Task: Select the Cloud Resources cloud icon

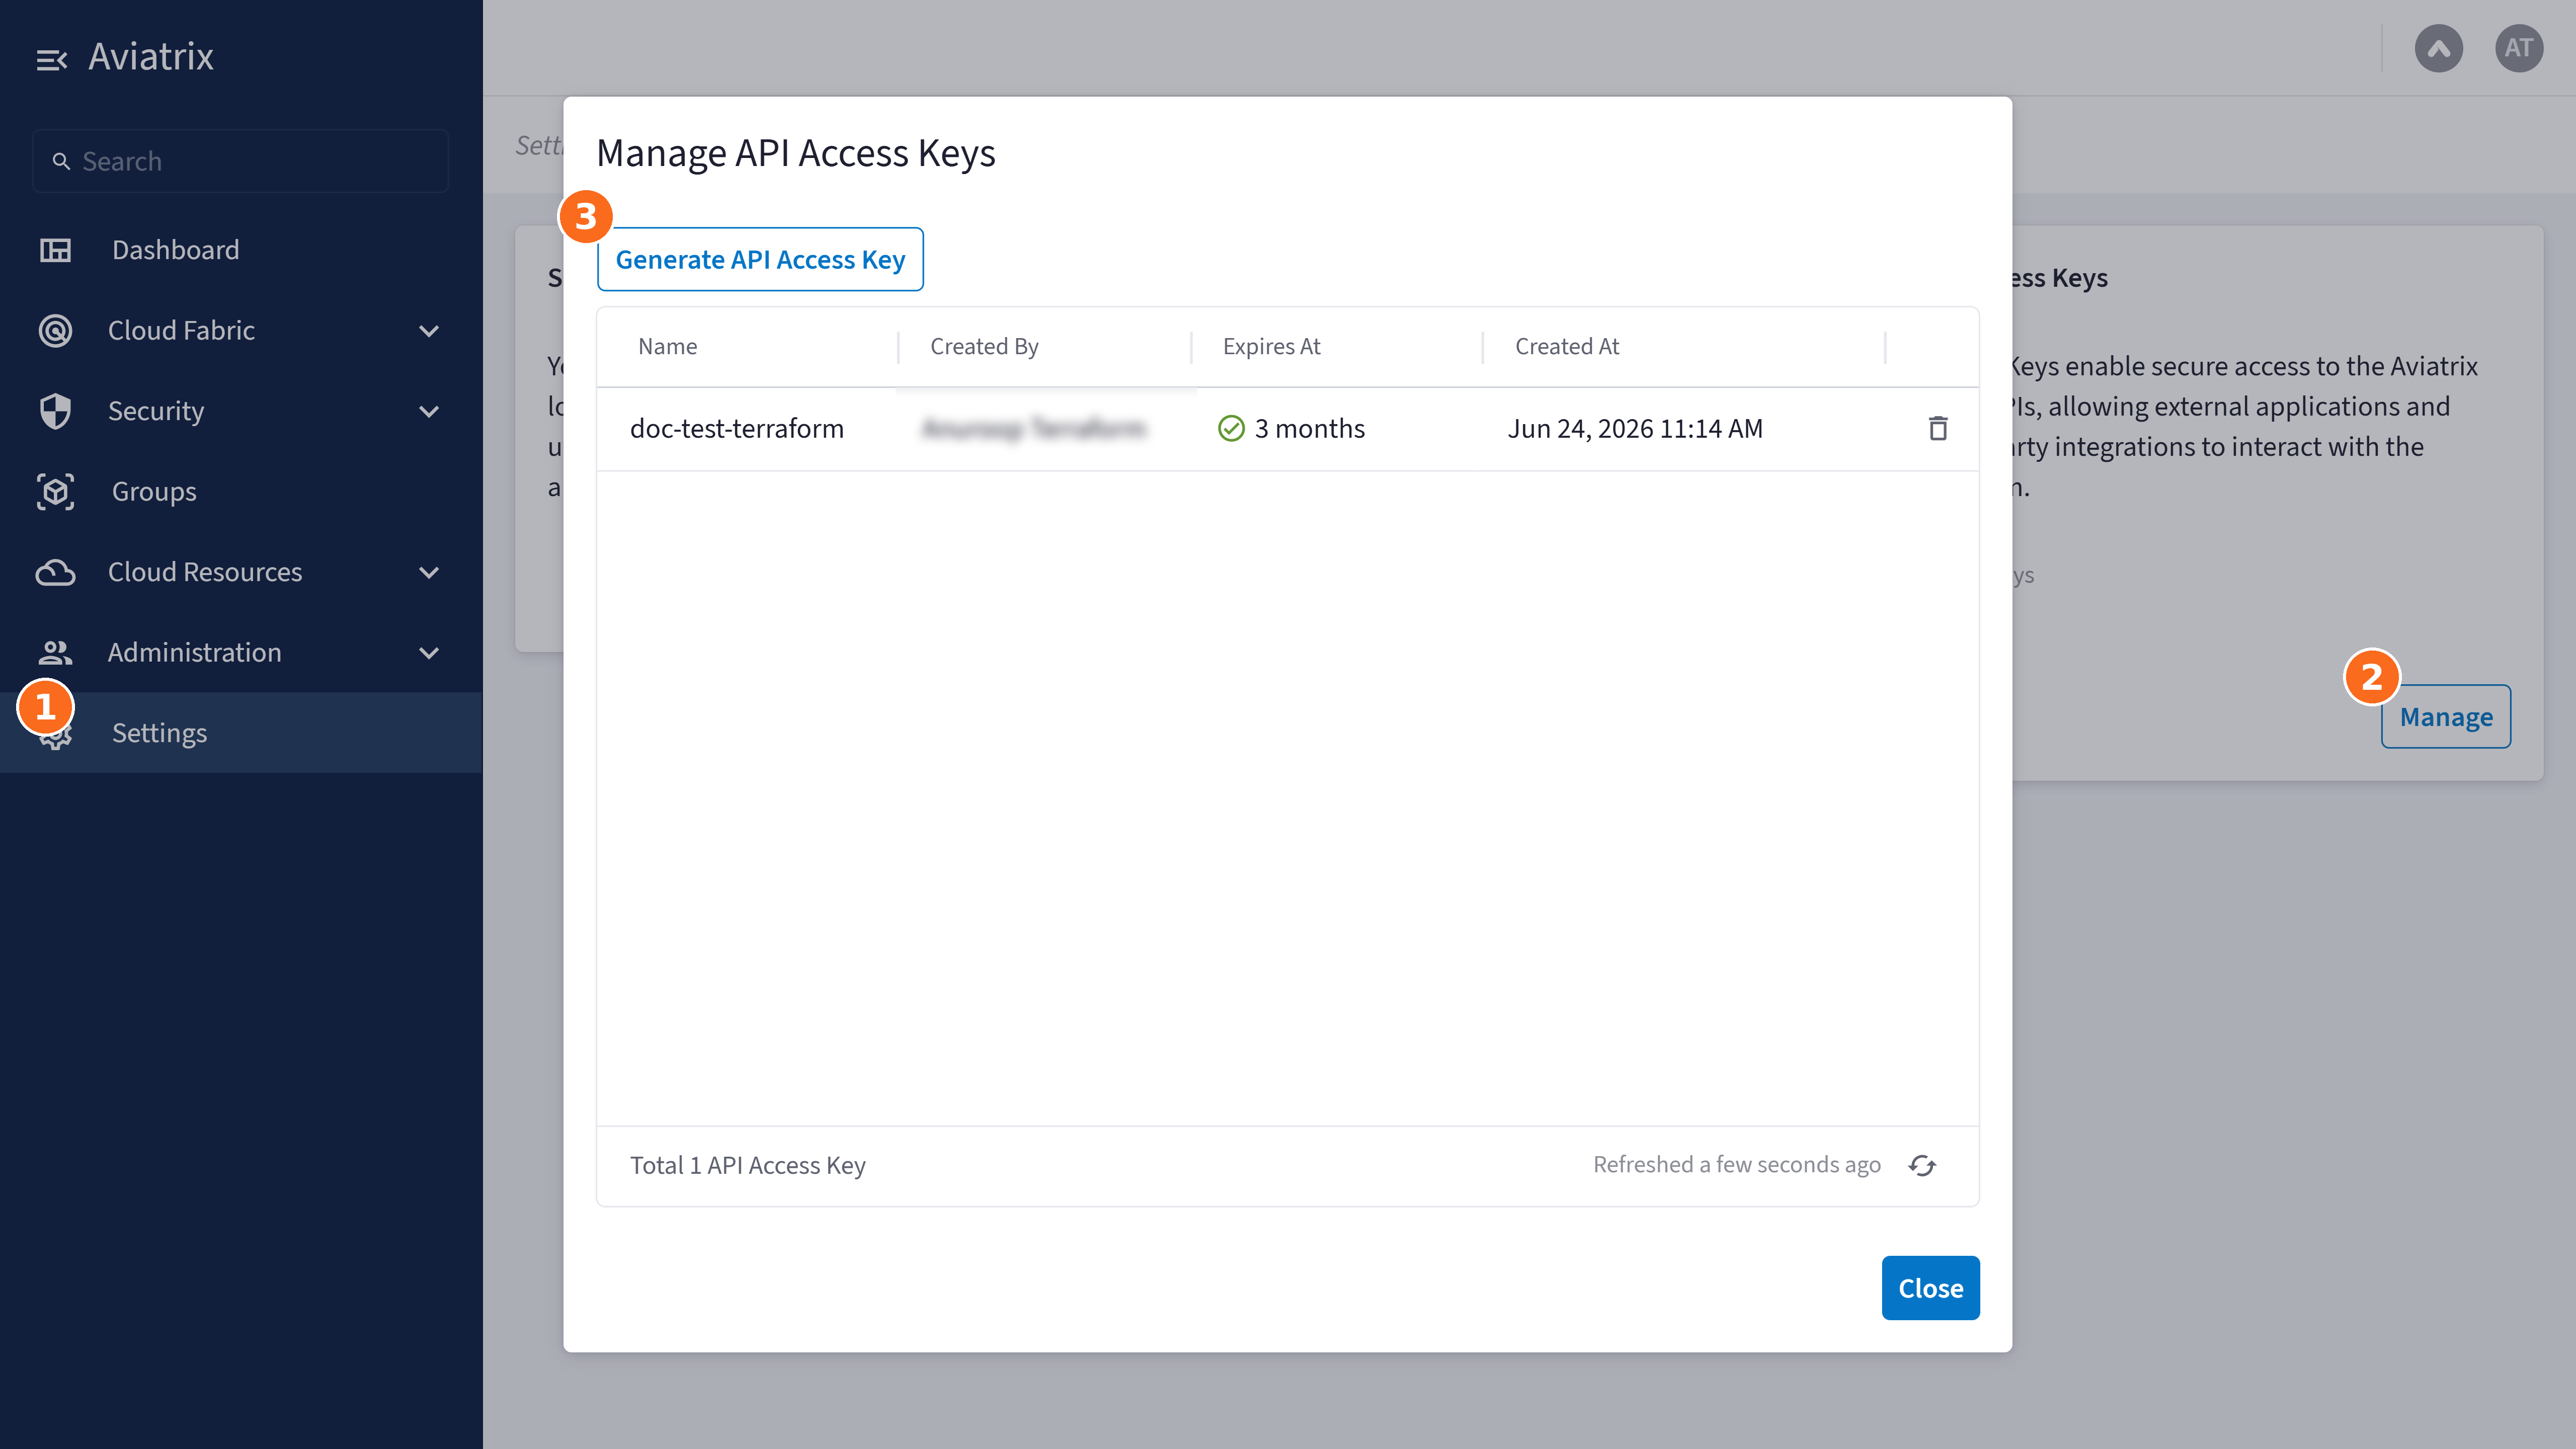Action: [x=55, y=572]
